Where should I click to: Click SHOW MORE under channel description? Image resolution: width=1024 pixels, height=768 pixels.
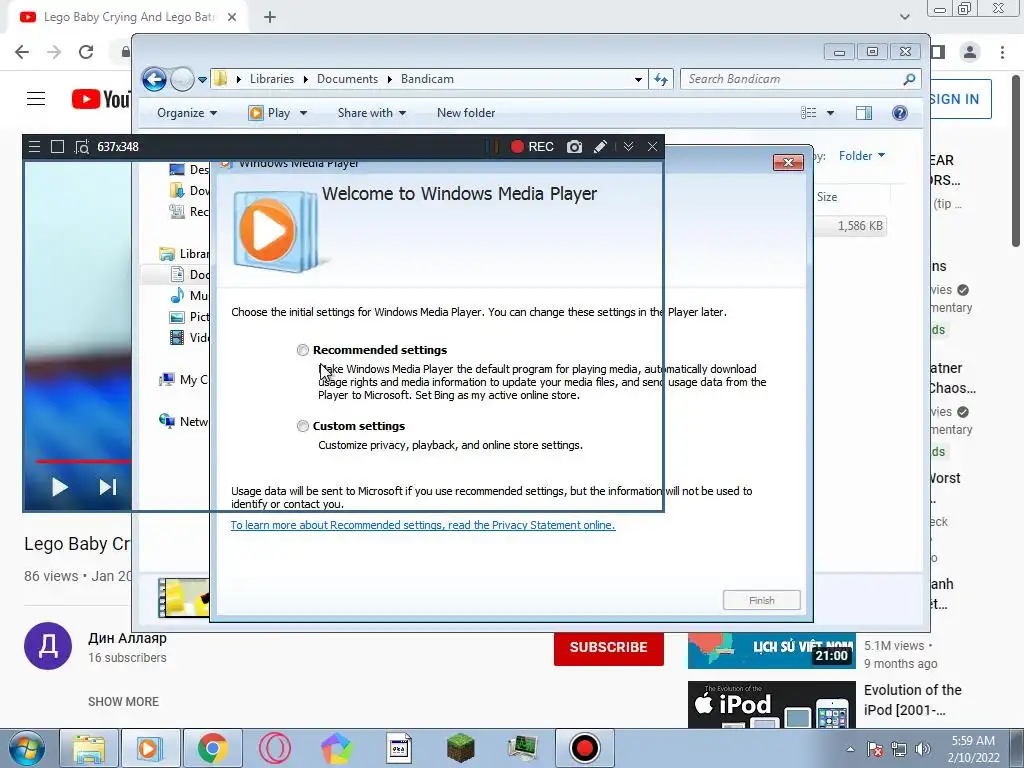[123, 701]
